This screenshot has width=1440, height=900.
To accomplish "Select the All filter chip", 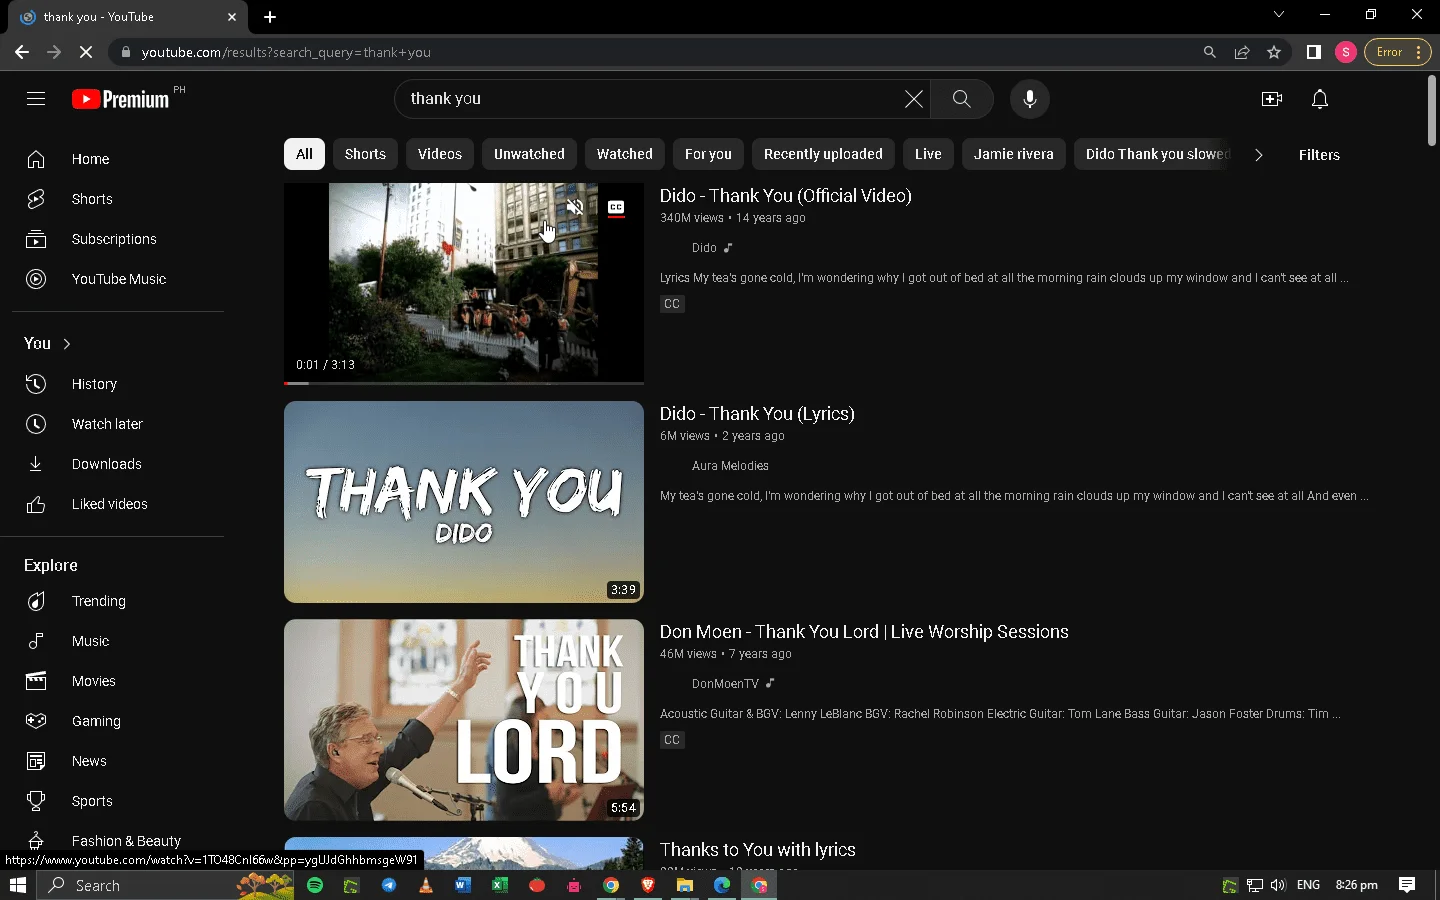I will tap(304, 154).
